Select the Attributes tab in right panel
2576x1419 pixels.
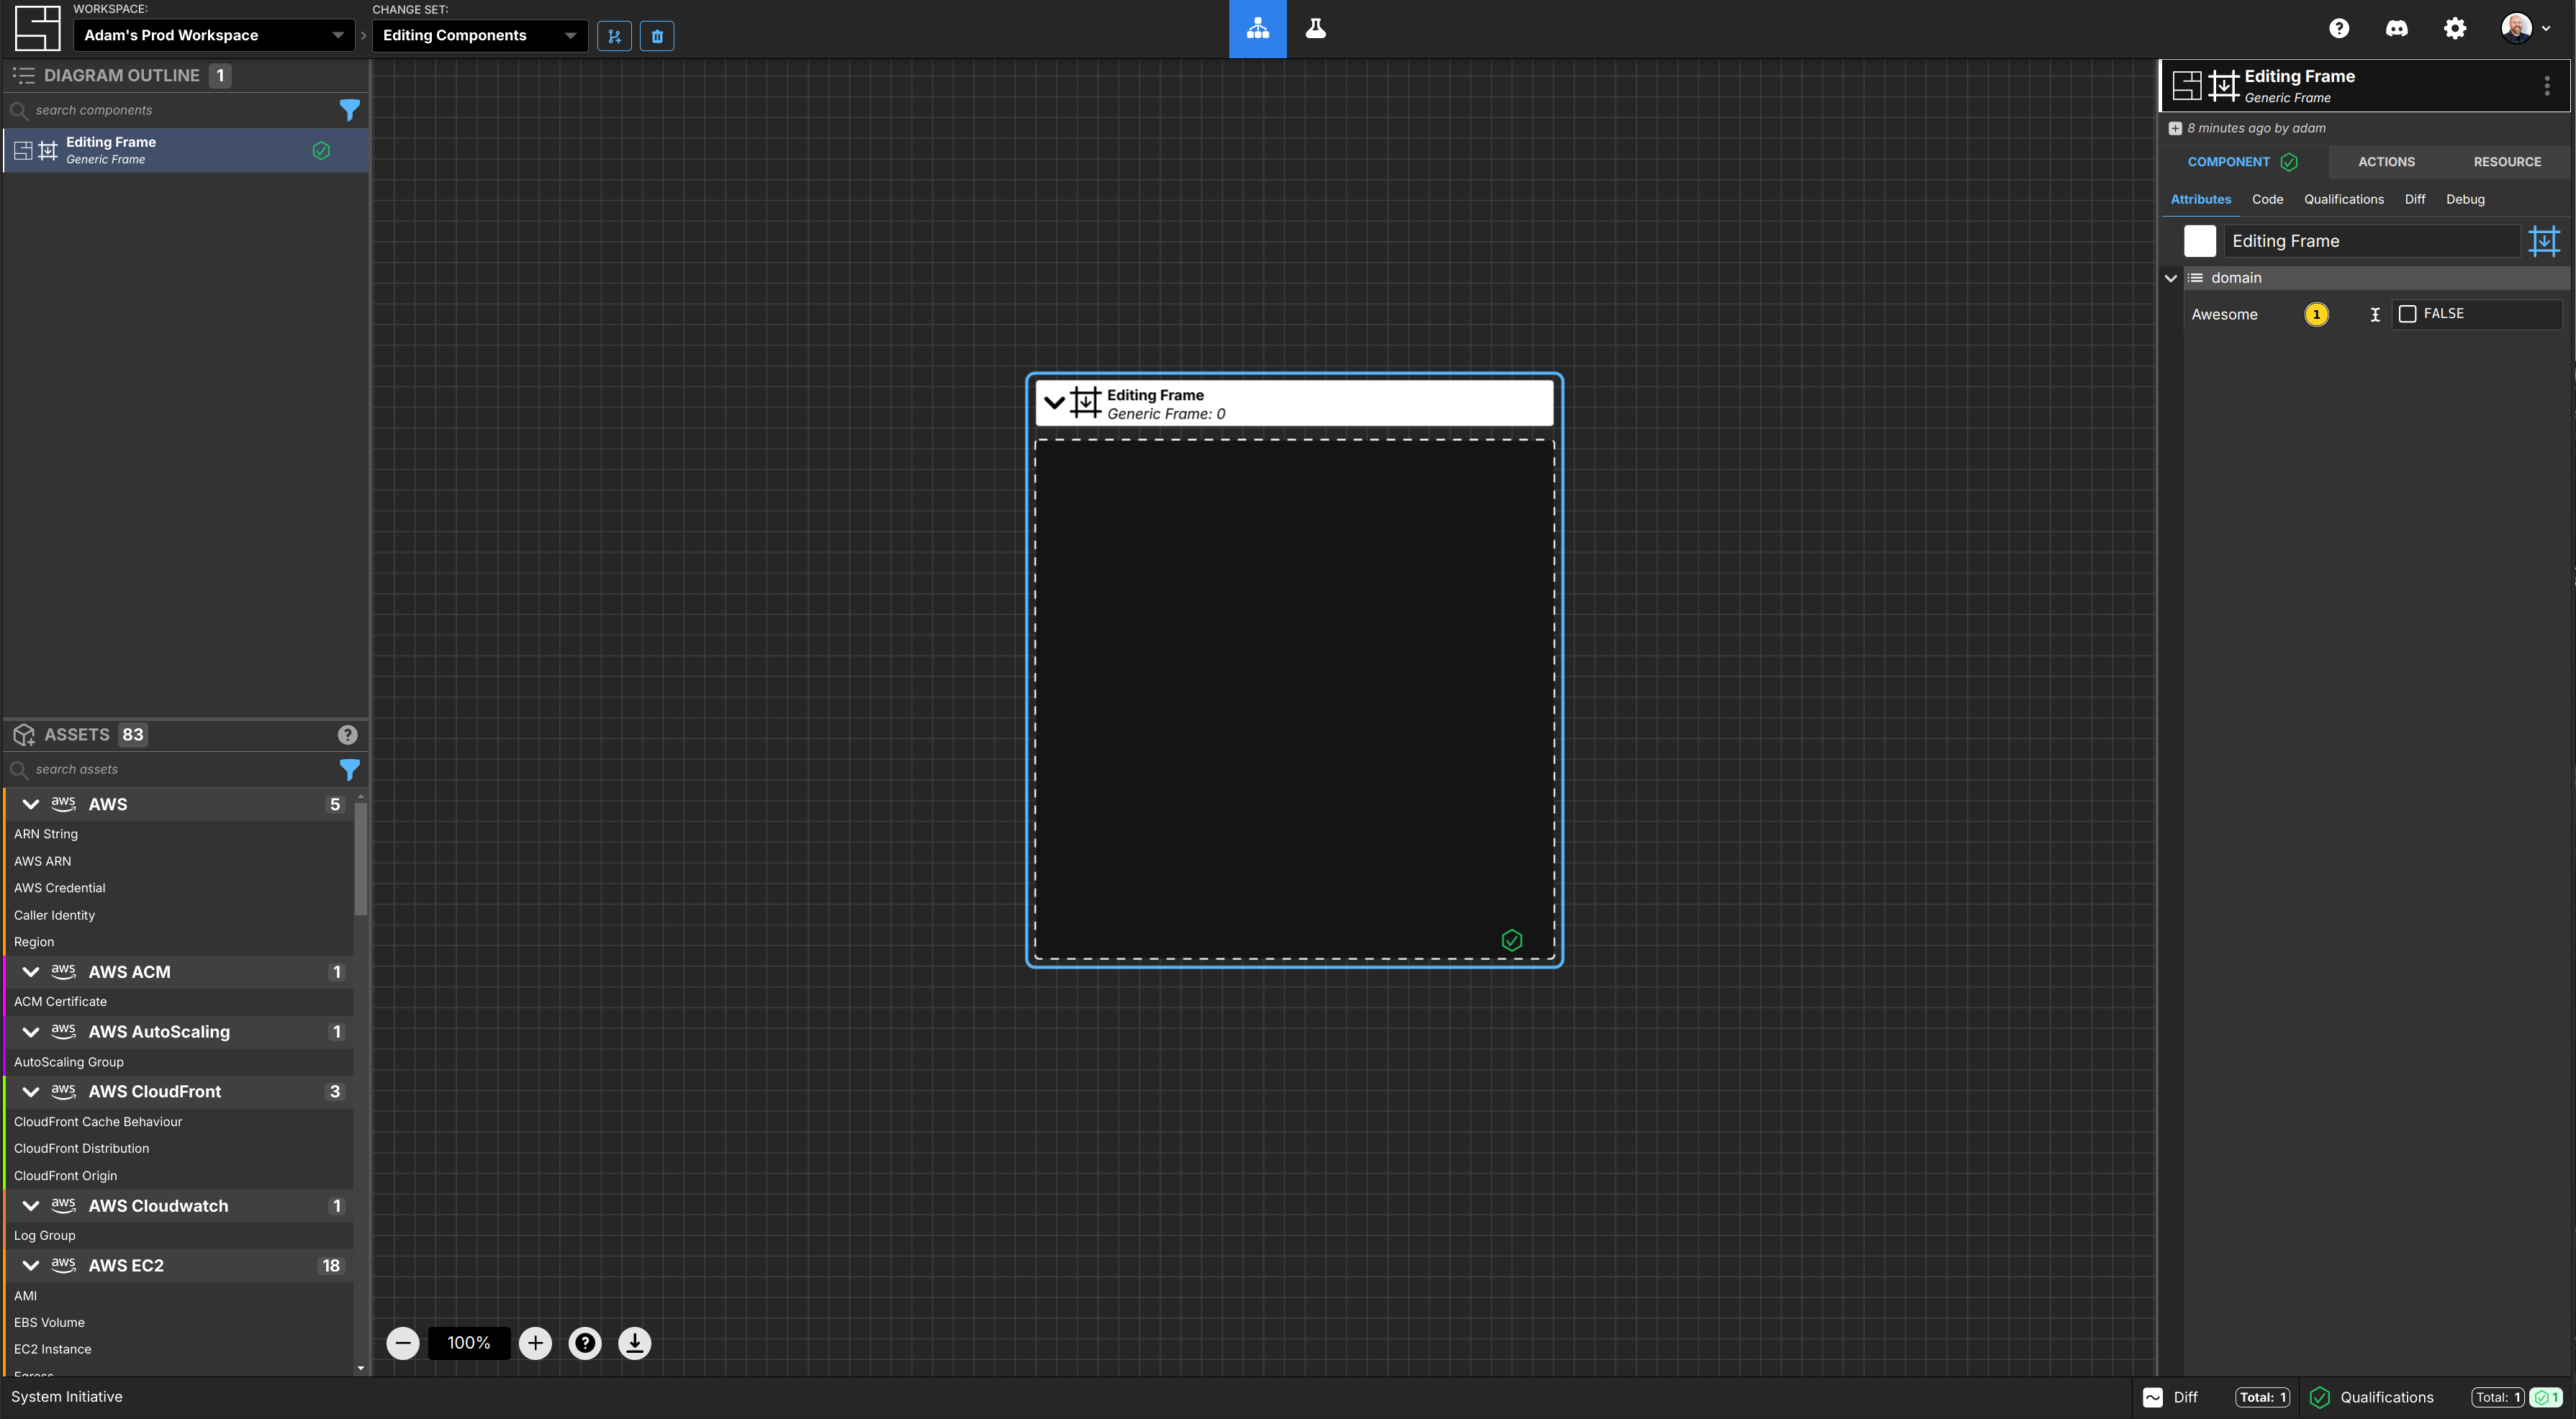click(x=2200, y=197)
